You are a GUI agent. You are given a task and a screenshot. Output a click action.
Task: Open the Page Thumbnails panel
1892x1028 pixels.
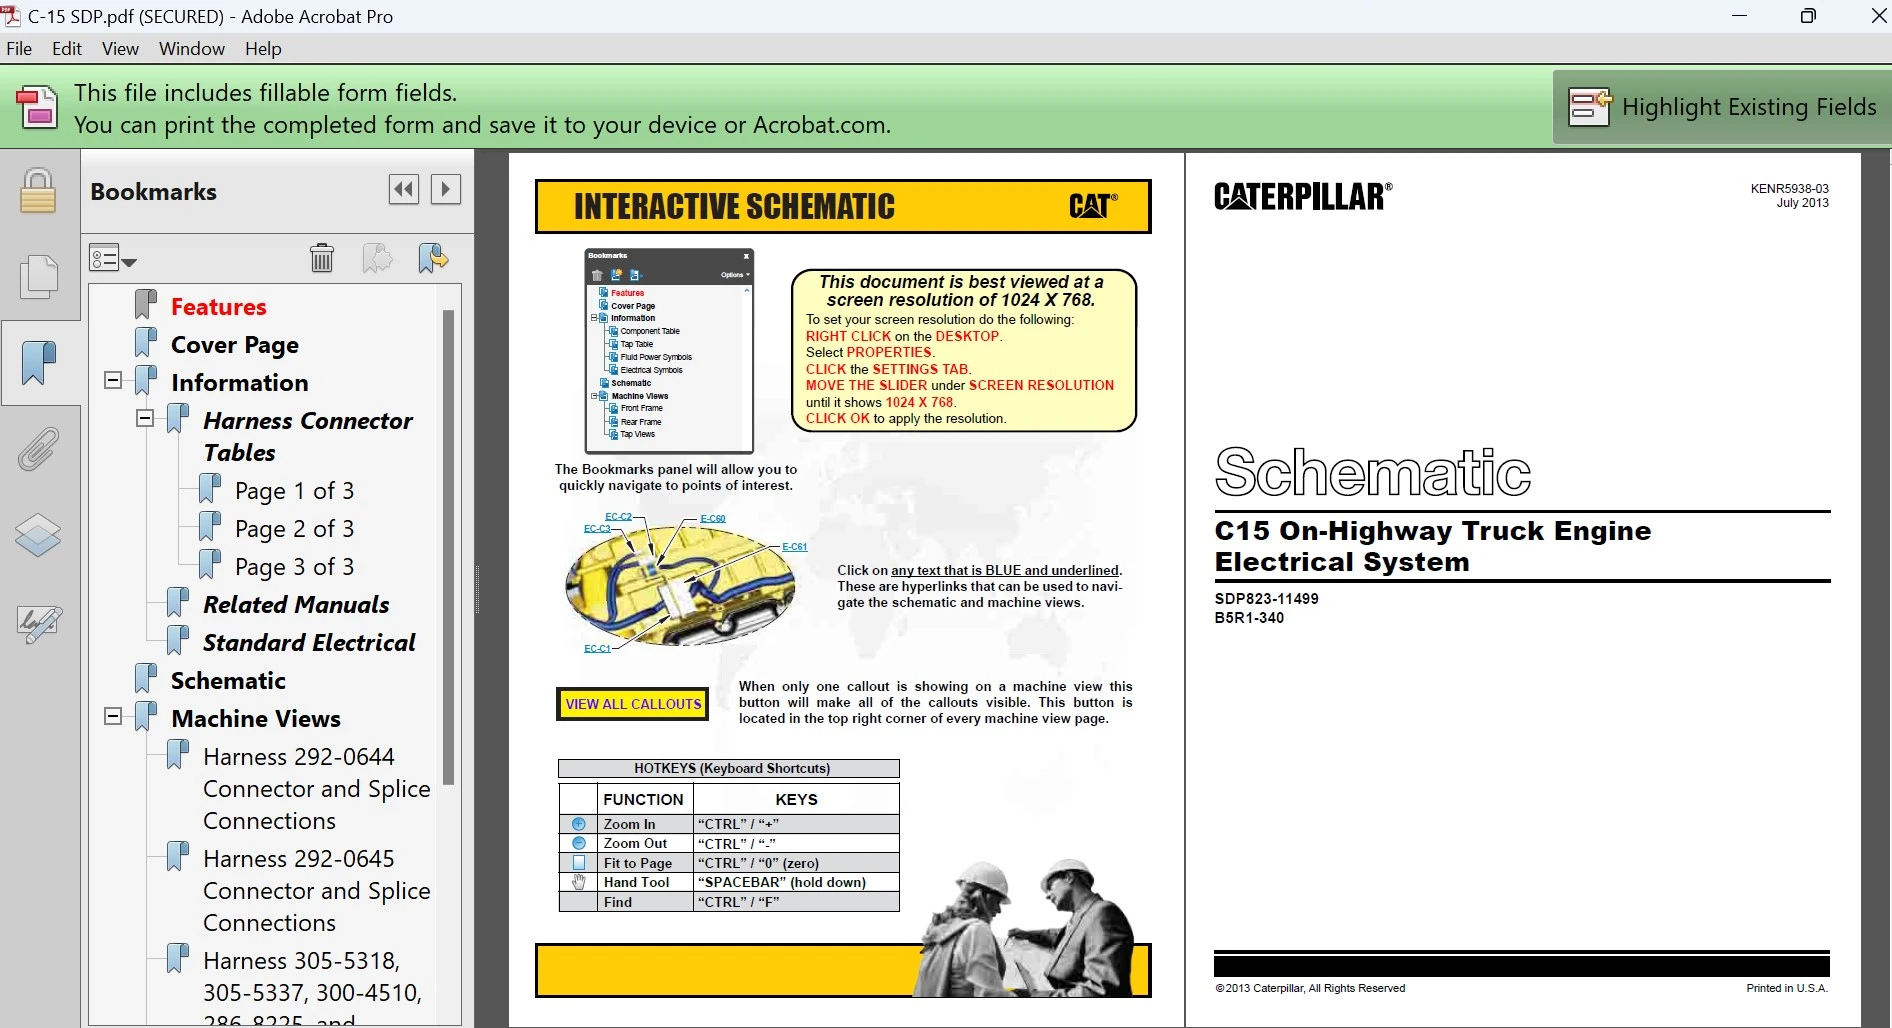coord(39,276)
